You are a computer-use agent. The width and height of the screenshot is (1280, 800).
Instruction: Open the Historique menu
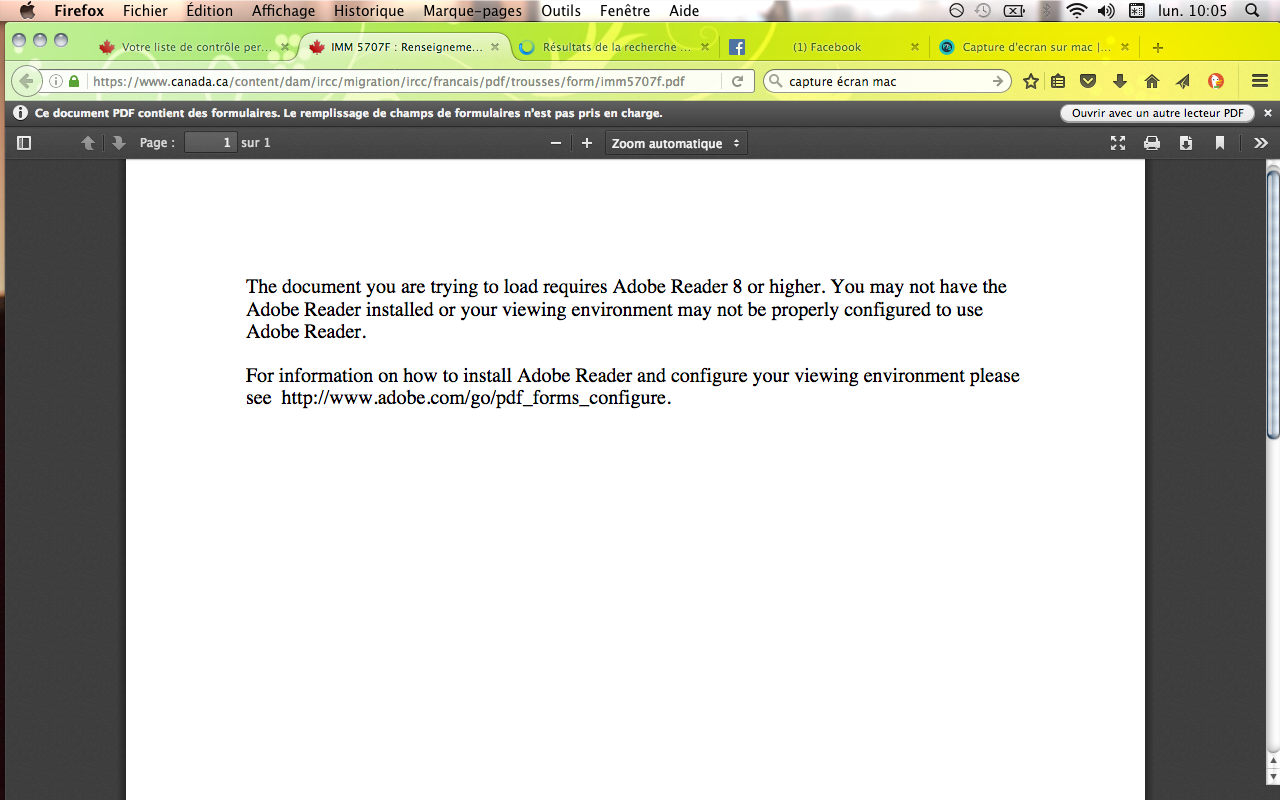(369, 11)
